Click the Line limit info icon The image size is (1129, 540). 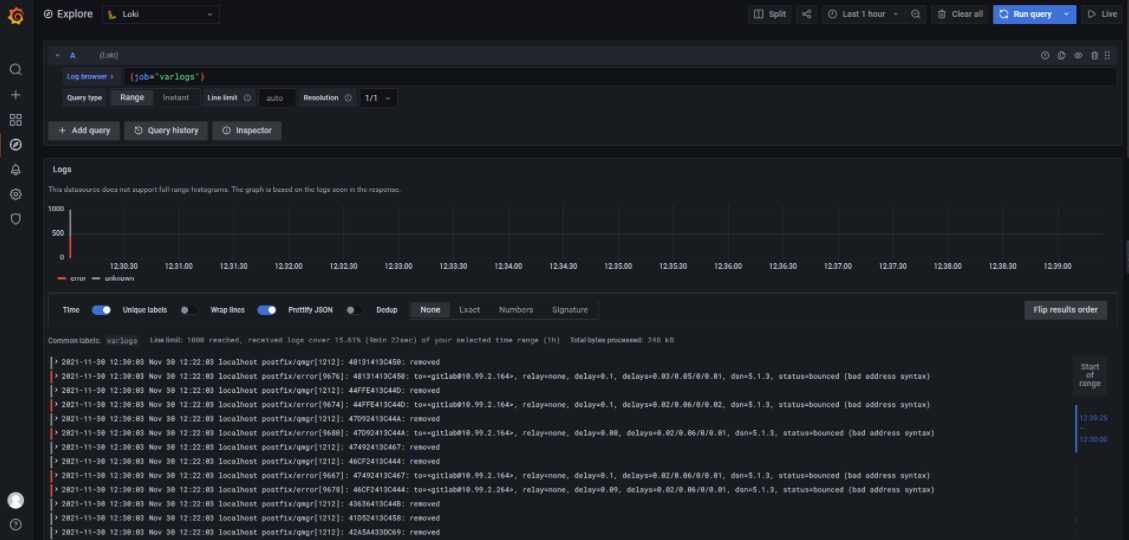click(x=247, y=98)
